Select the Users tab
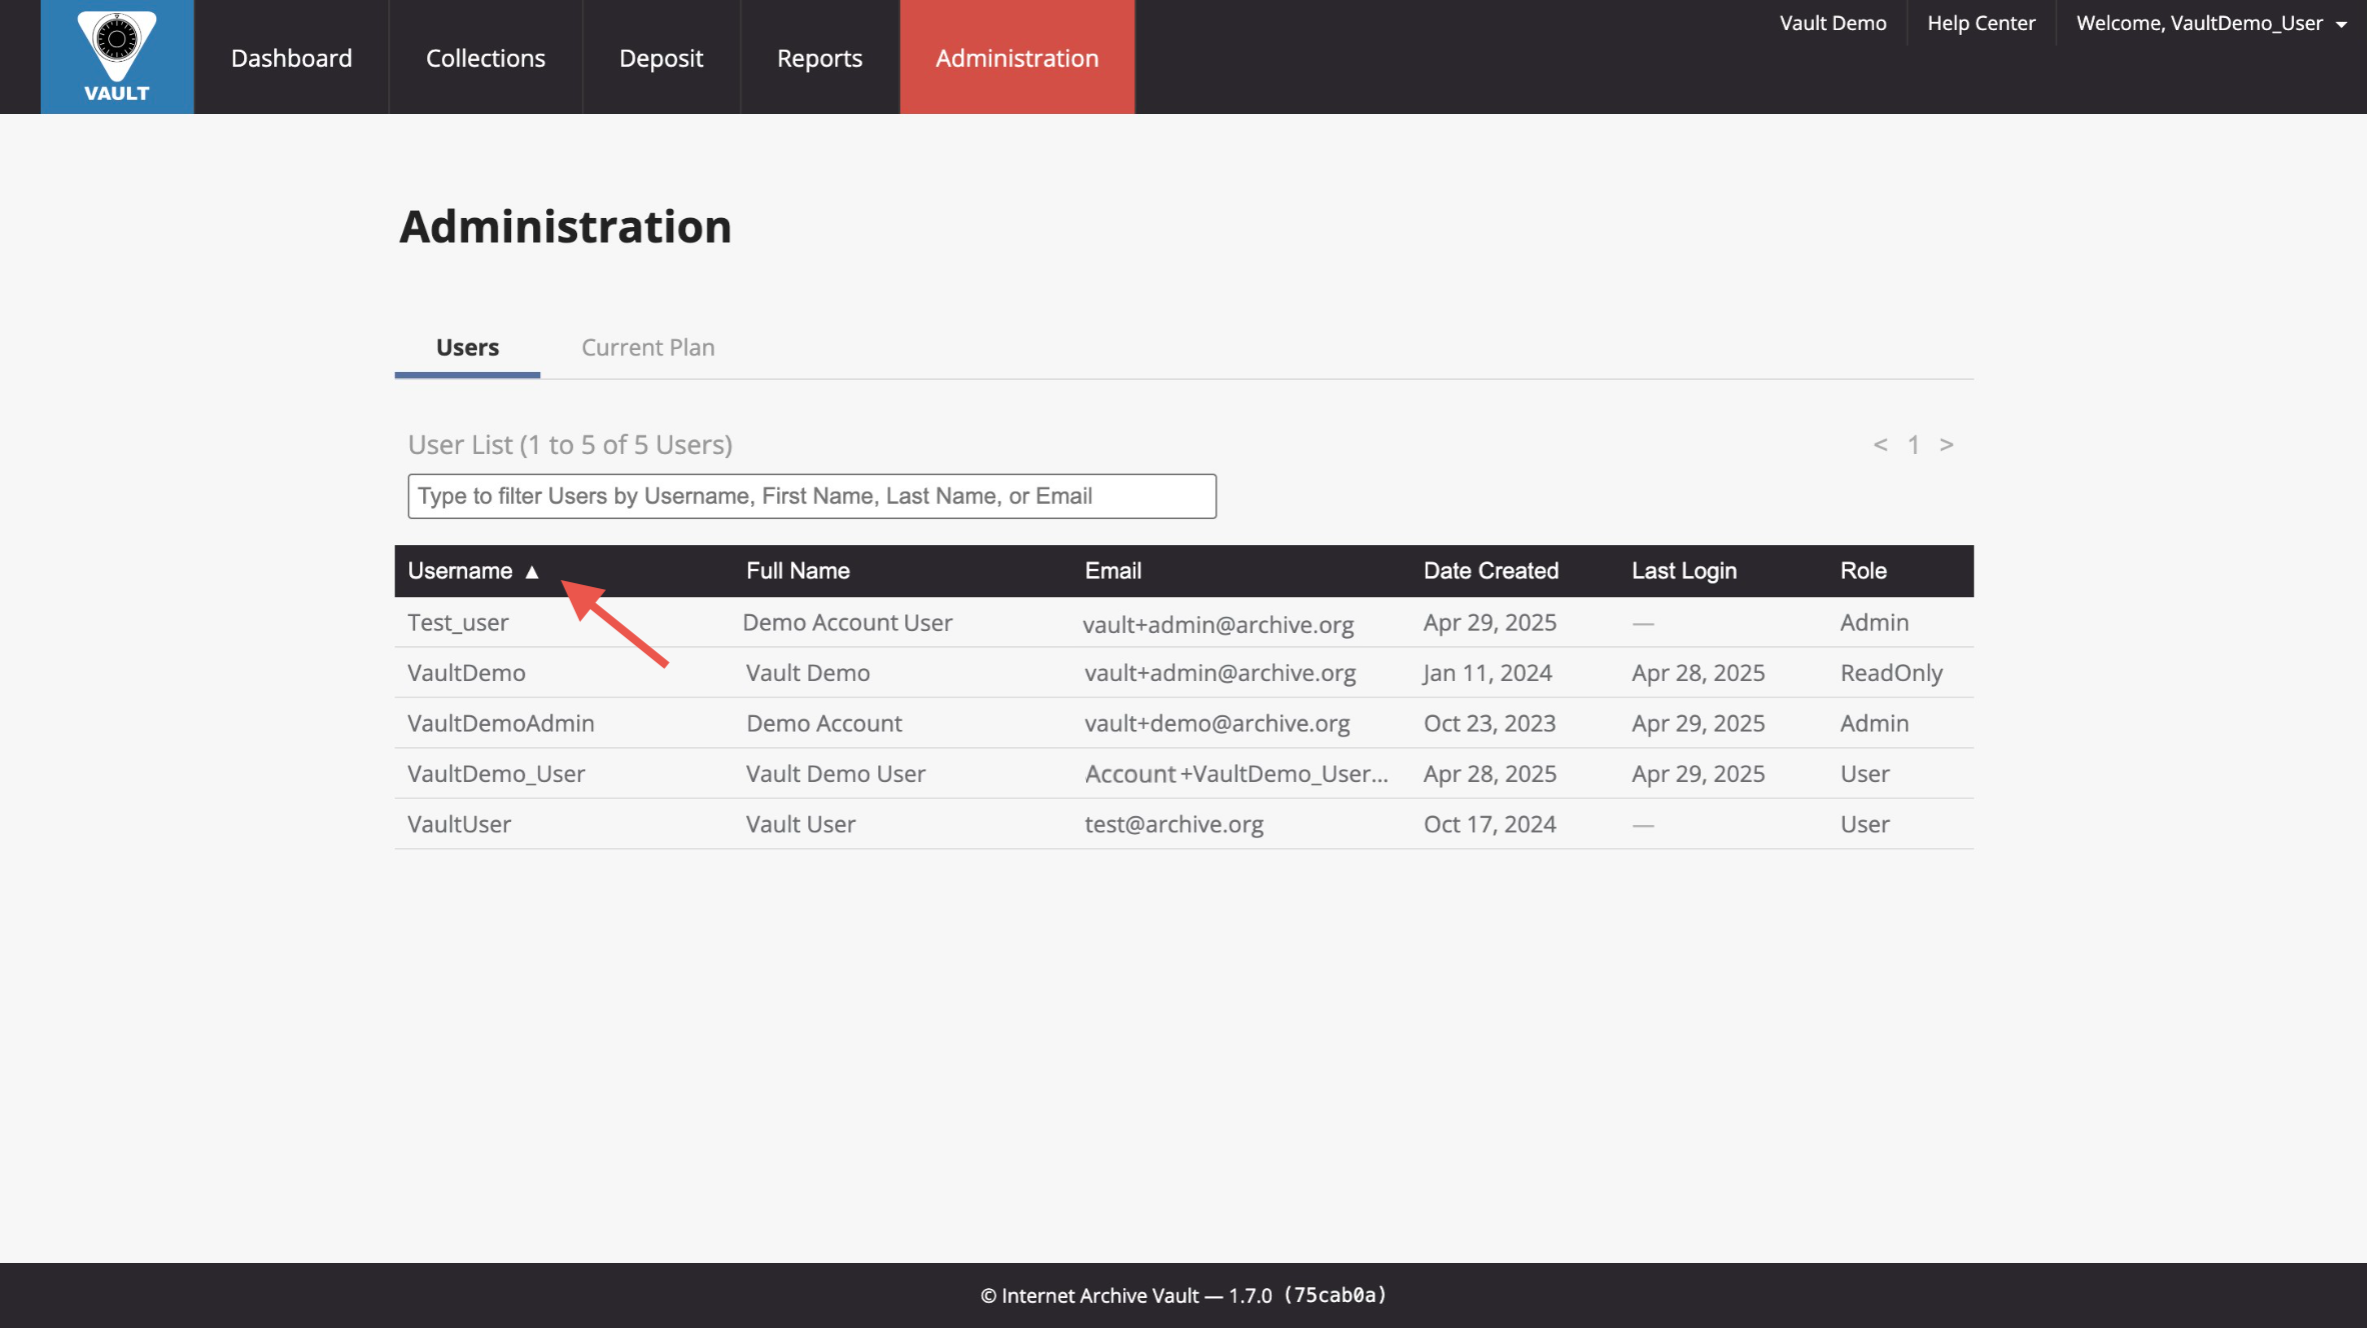2367x1328 pixels. click(467, 347)
